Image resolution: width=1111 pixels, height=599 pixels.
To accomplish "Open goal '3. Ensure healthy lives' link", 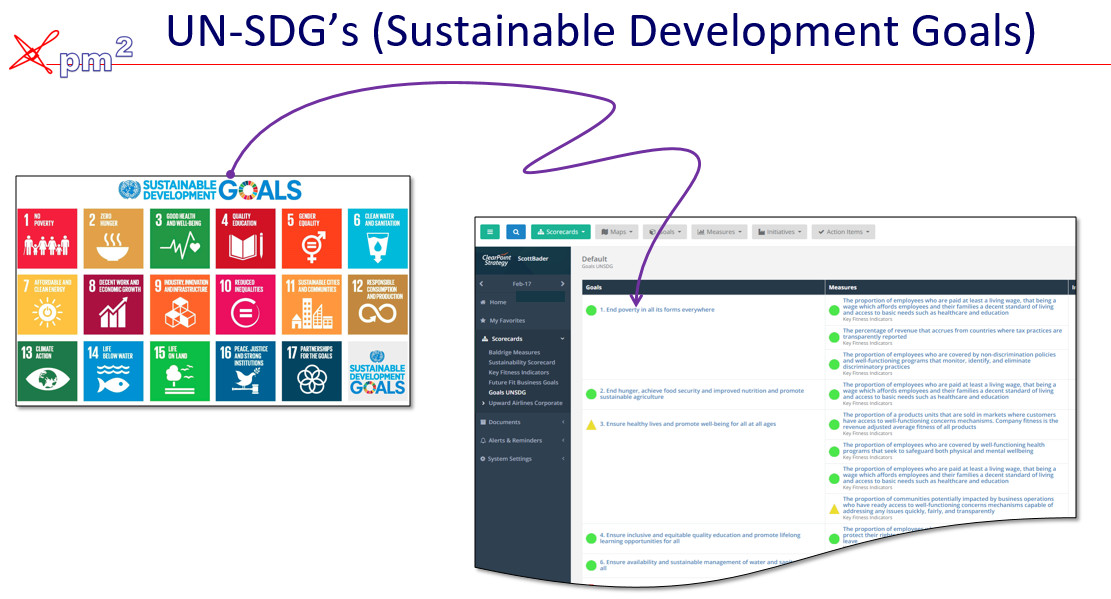I will click(x=687, y=424).
